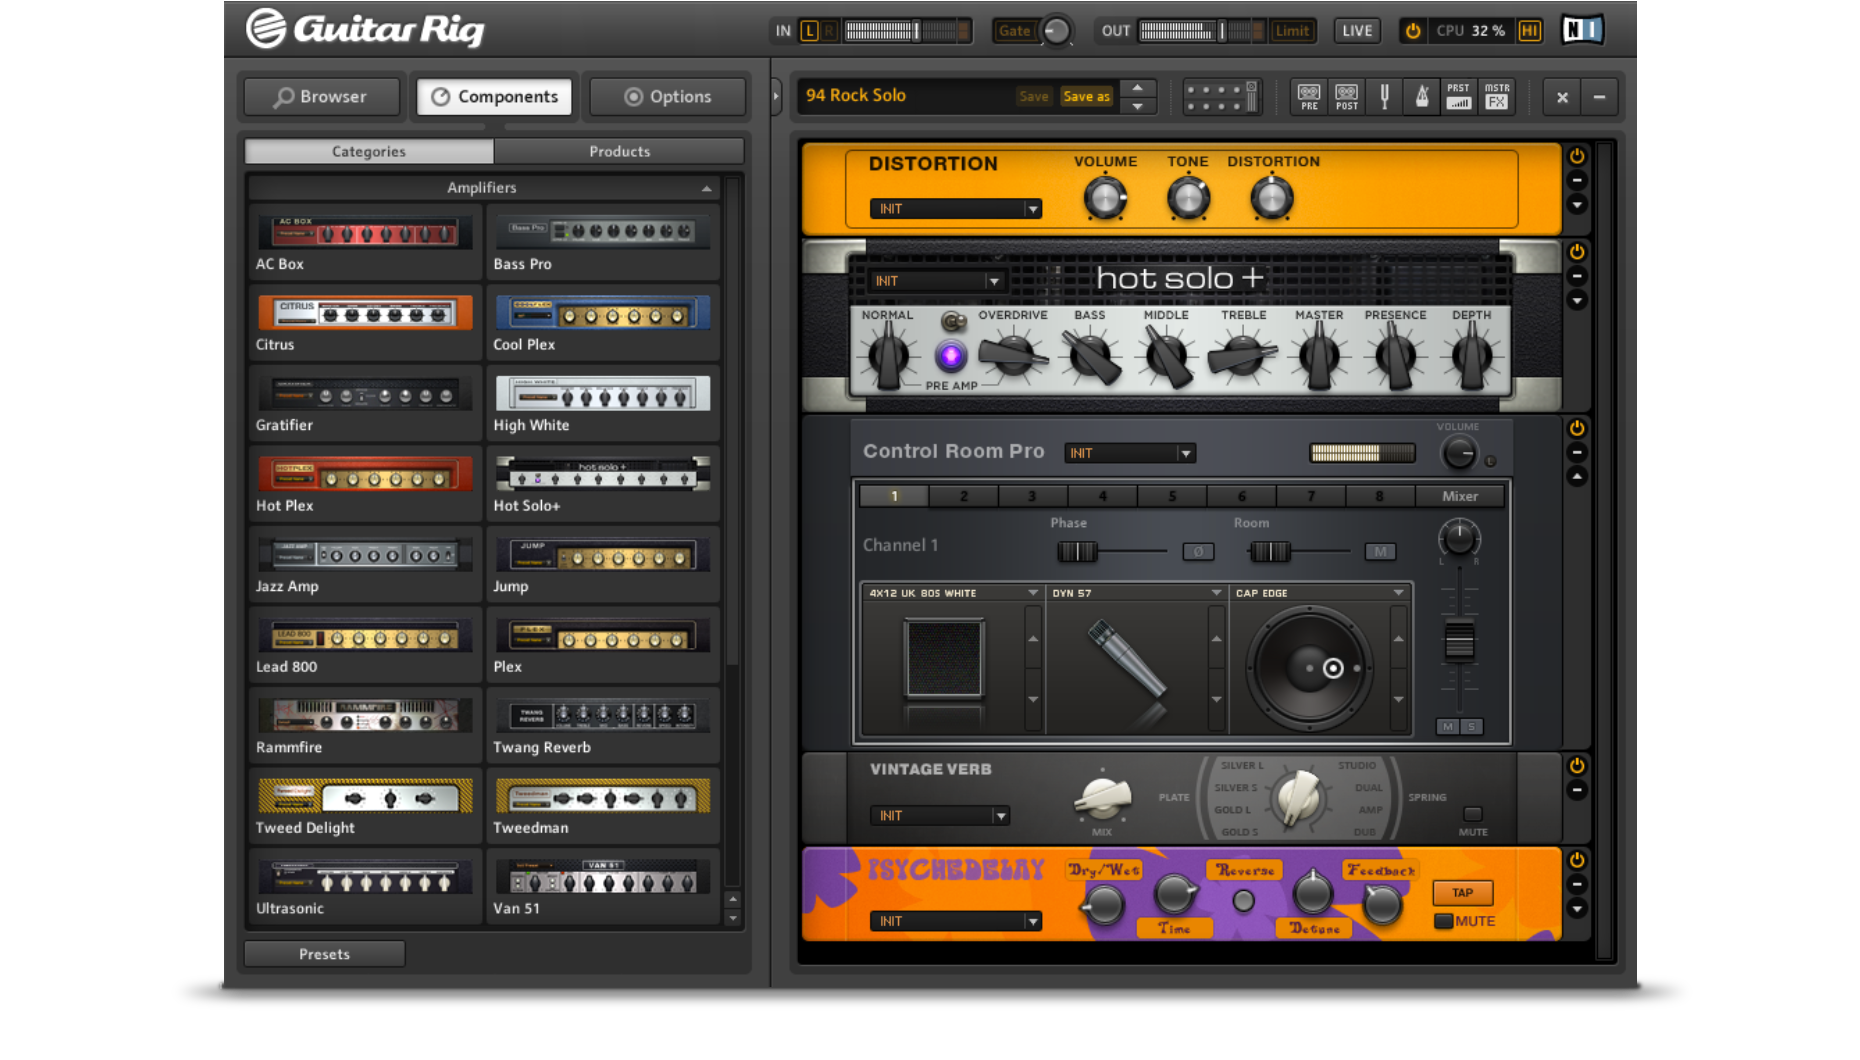Open the Distortion INIT preset dropdown
Viewport: 1860px width, 1060px height.
click(1033, 209)
